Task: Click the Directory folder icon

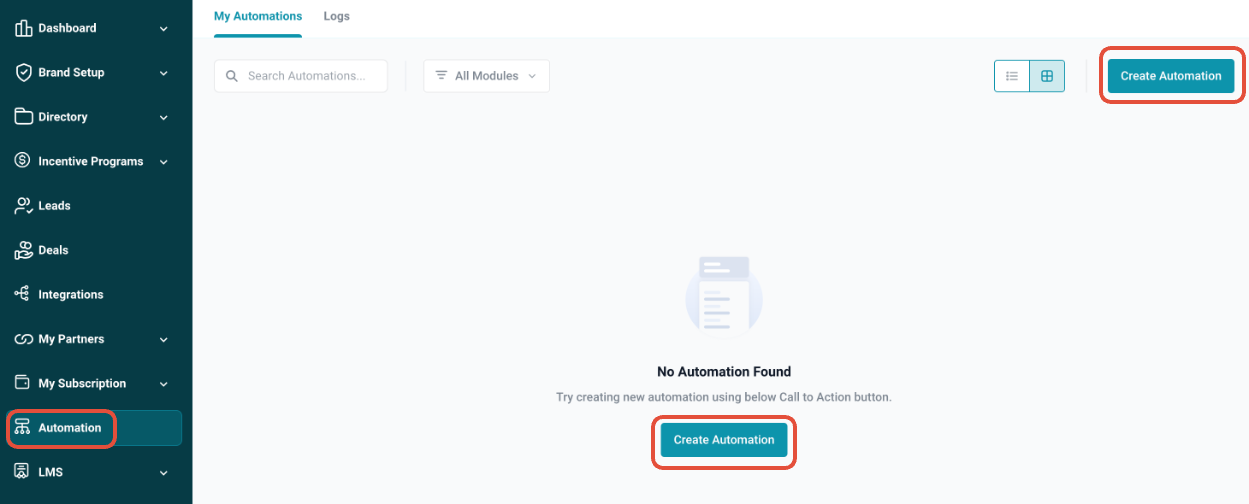Action: [x=24, y=117]
